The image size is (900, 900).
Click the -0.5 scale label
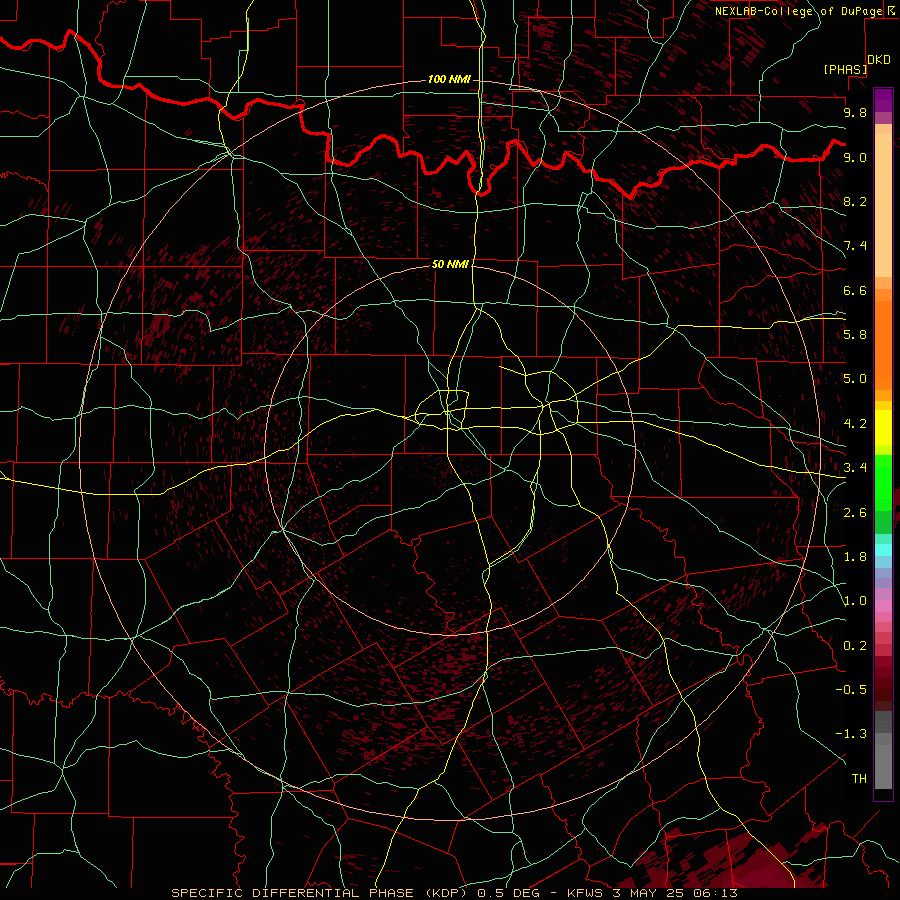pyautogui.click(x=850, y=690)
